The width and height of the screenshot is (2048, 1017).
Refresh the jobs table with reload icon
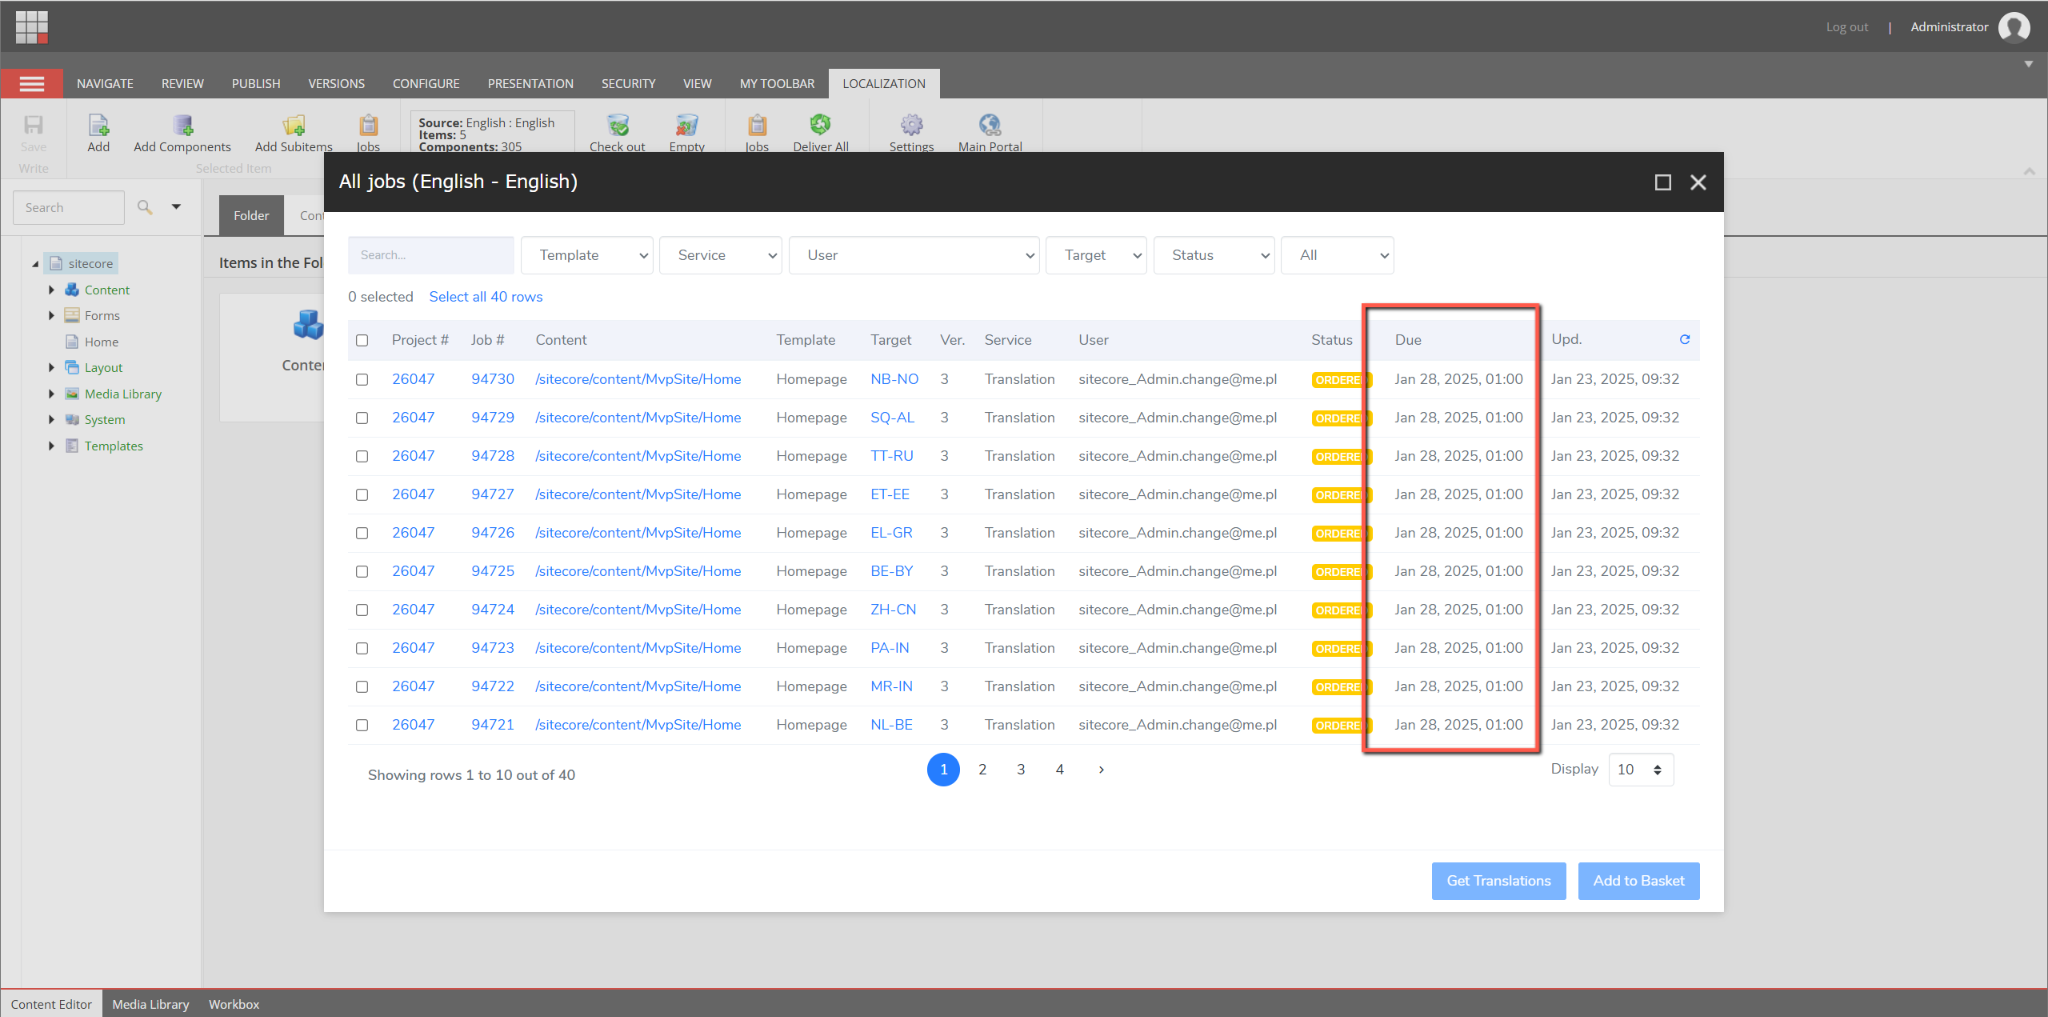point(1685,339)
